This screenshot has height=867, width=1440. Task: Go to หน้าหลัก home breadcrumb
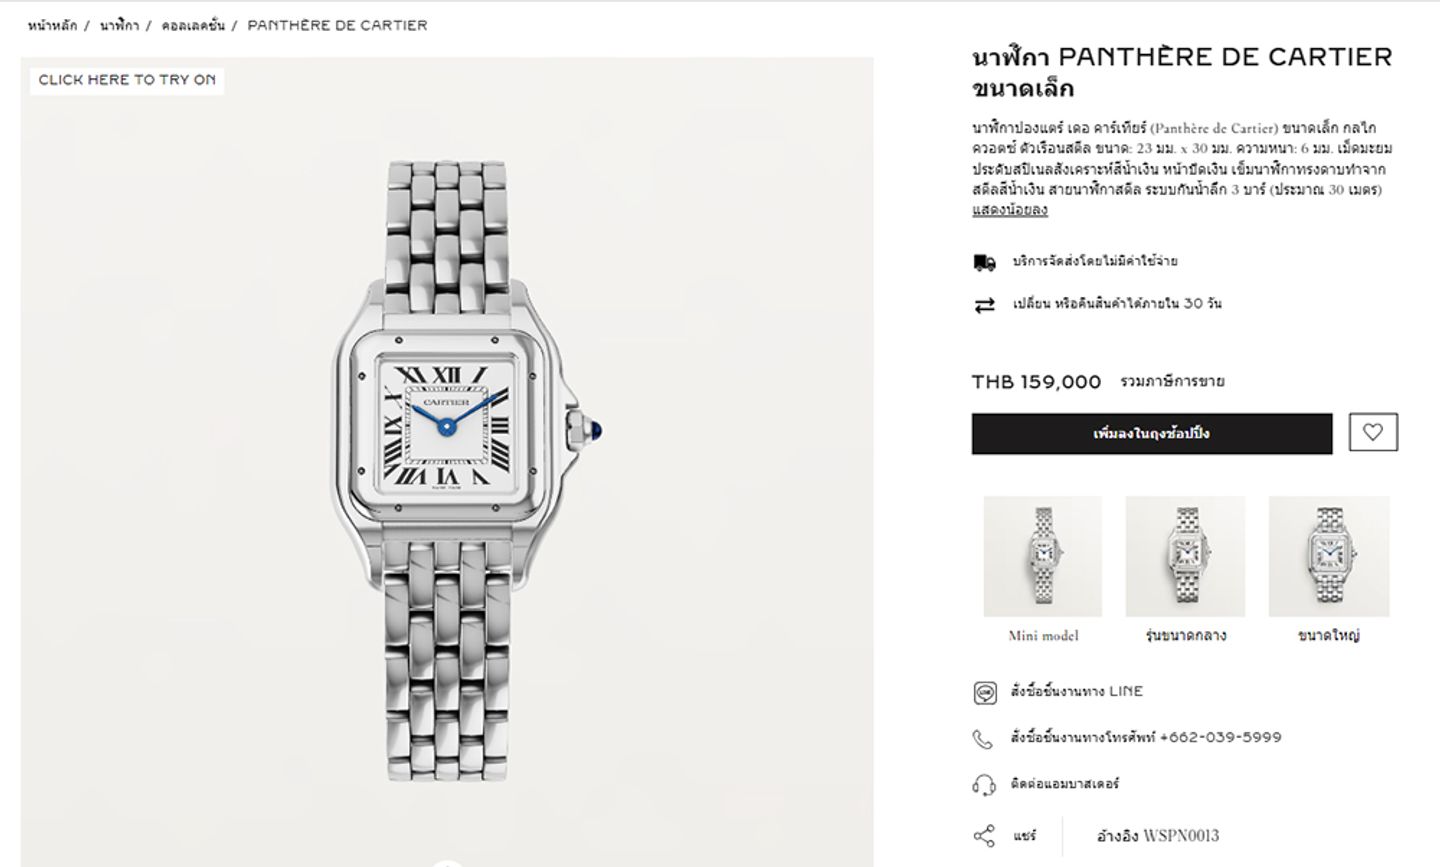[52, 25]
